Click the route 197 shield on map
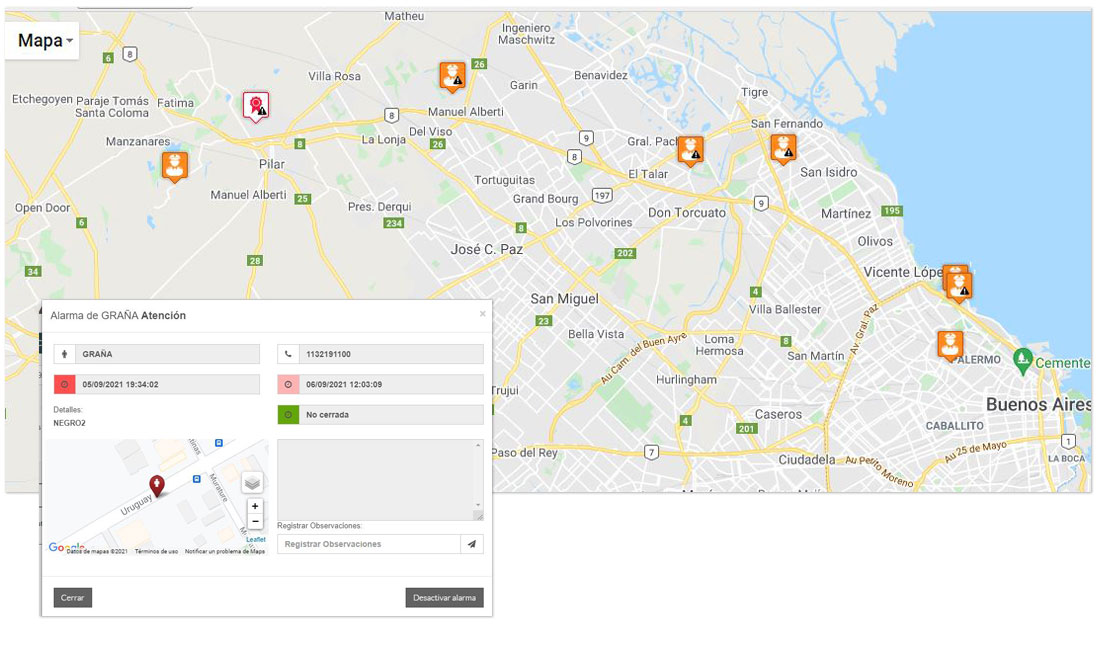This screenshot has width=1100, height=650. click(x=602, y=196)
